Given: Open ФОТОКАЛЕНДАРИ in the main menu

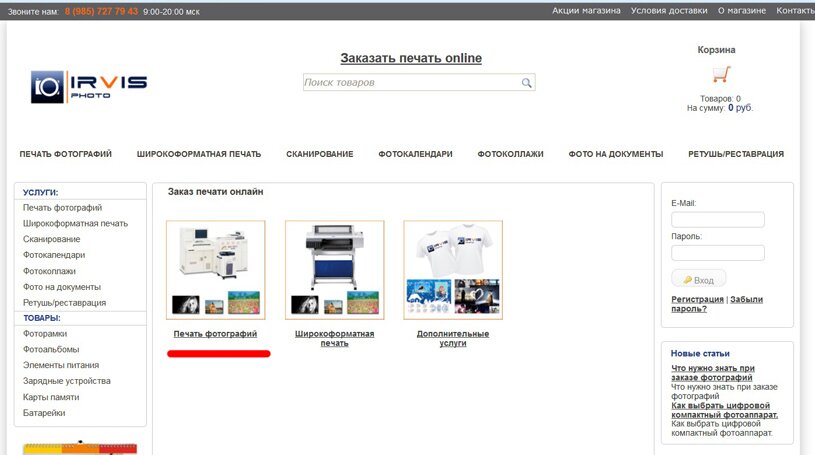Looking at the screenshot, I should (x=415, y=154).
